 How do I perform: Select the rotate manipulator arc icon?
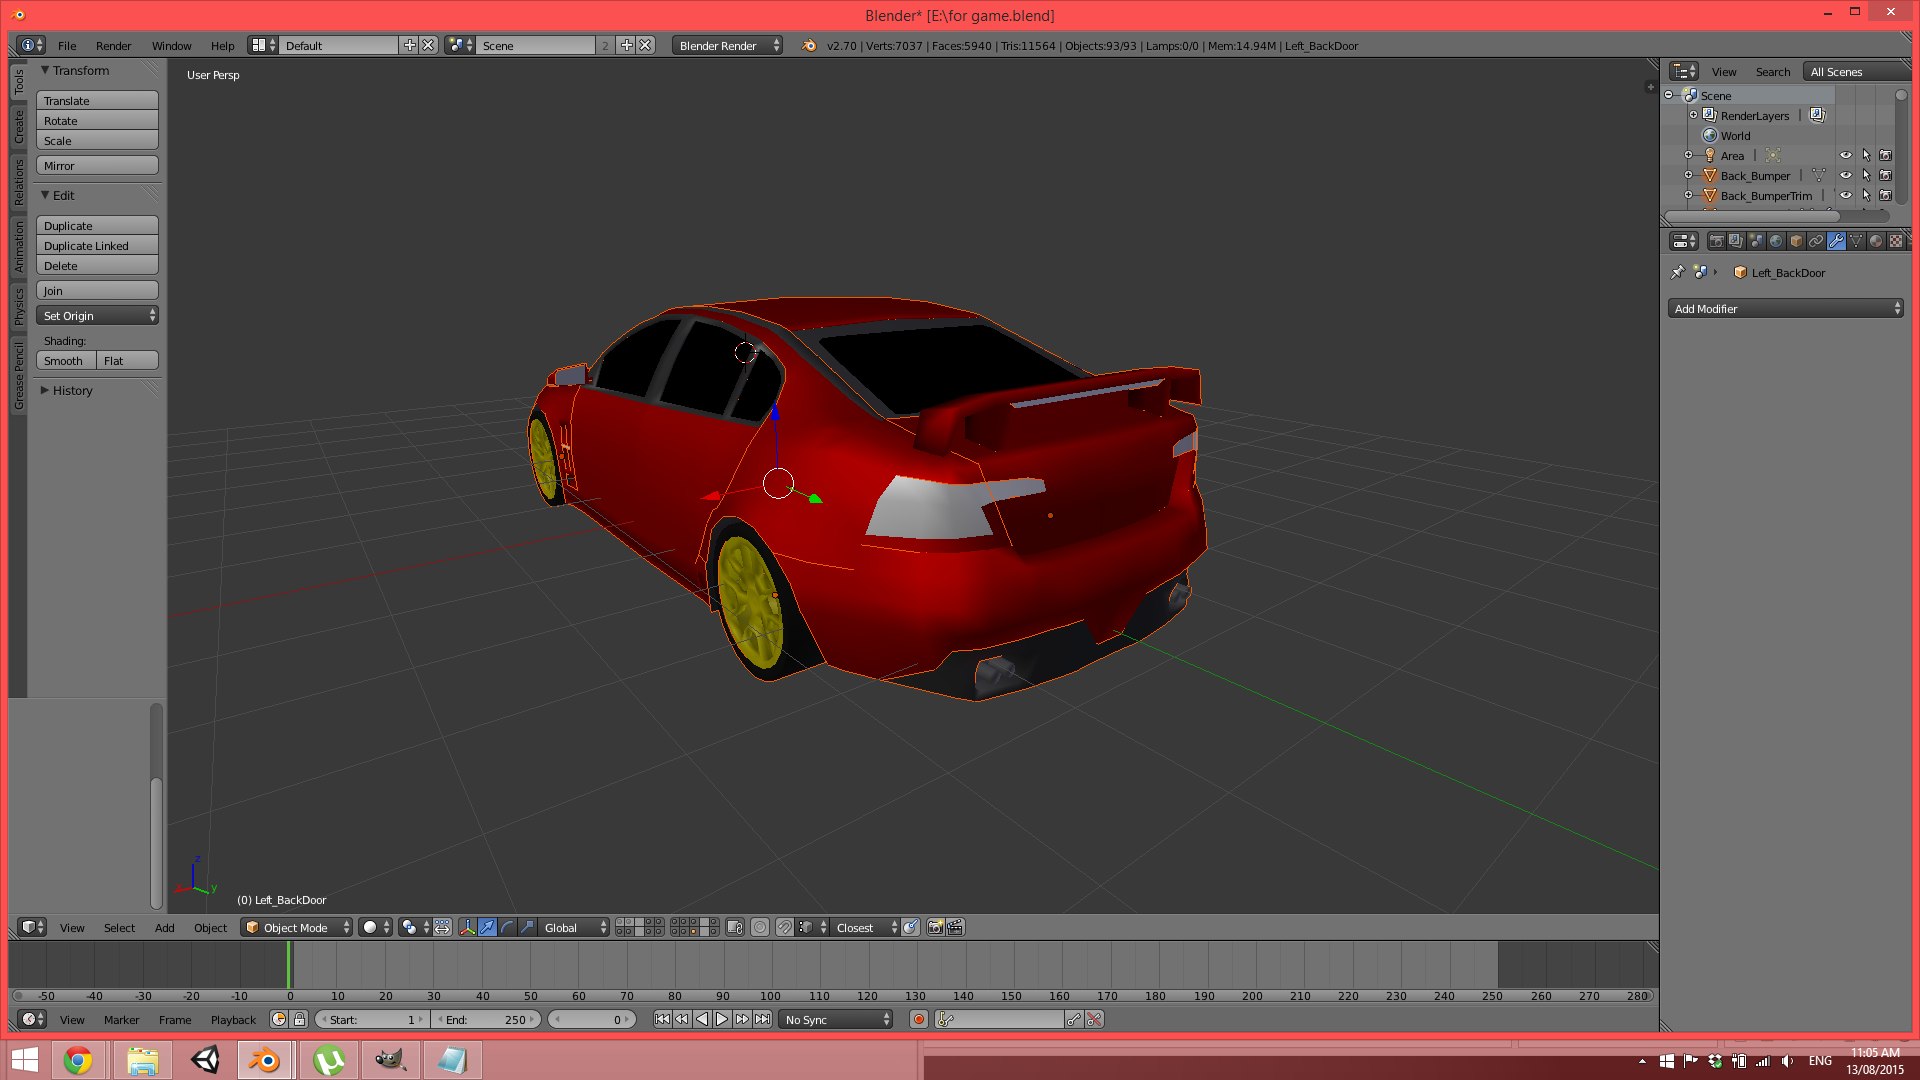[507, 928]
